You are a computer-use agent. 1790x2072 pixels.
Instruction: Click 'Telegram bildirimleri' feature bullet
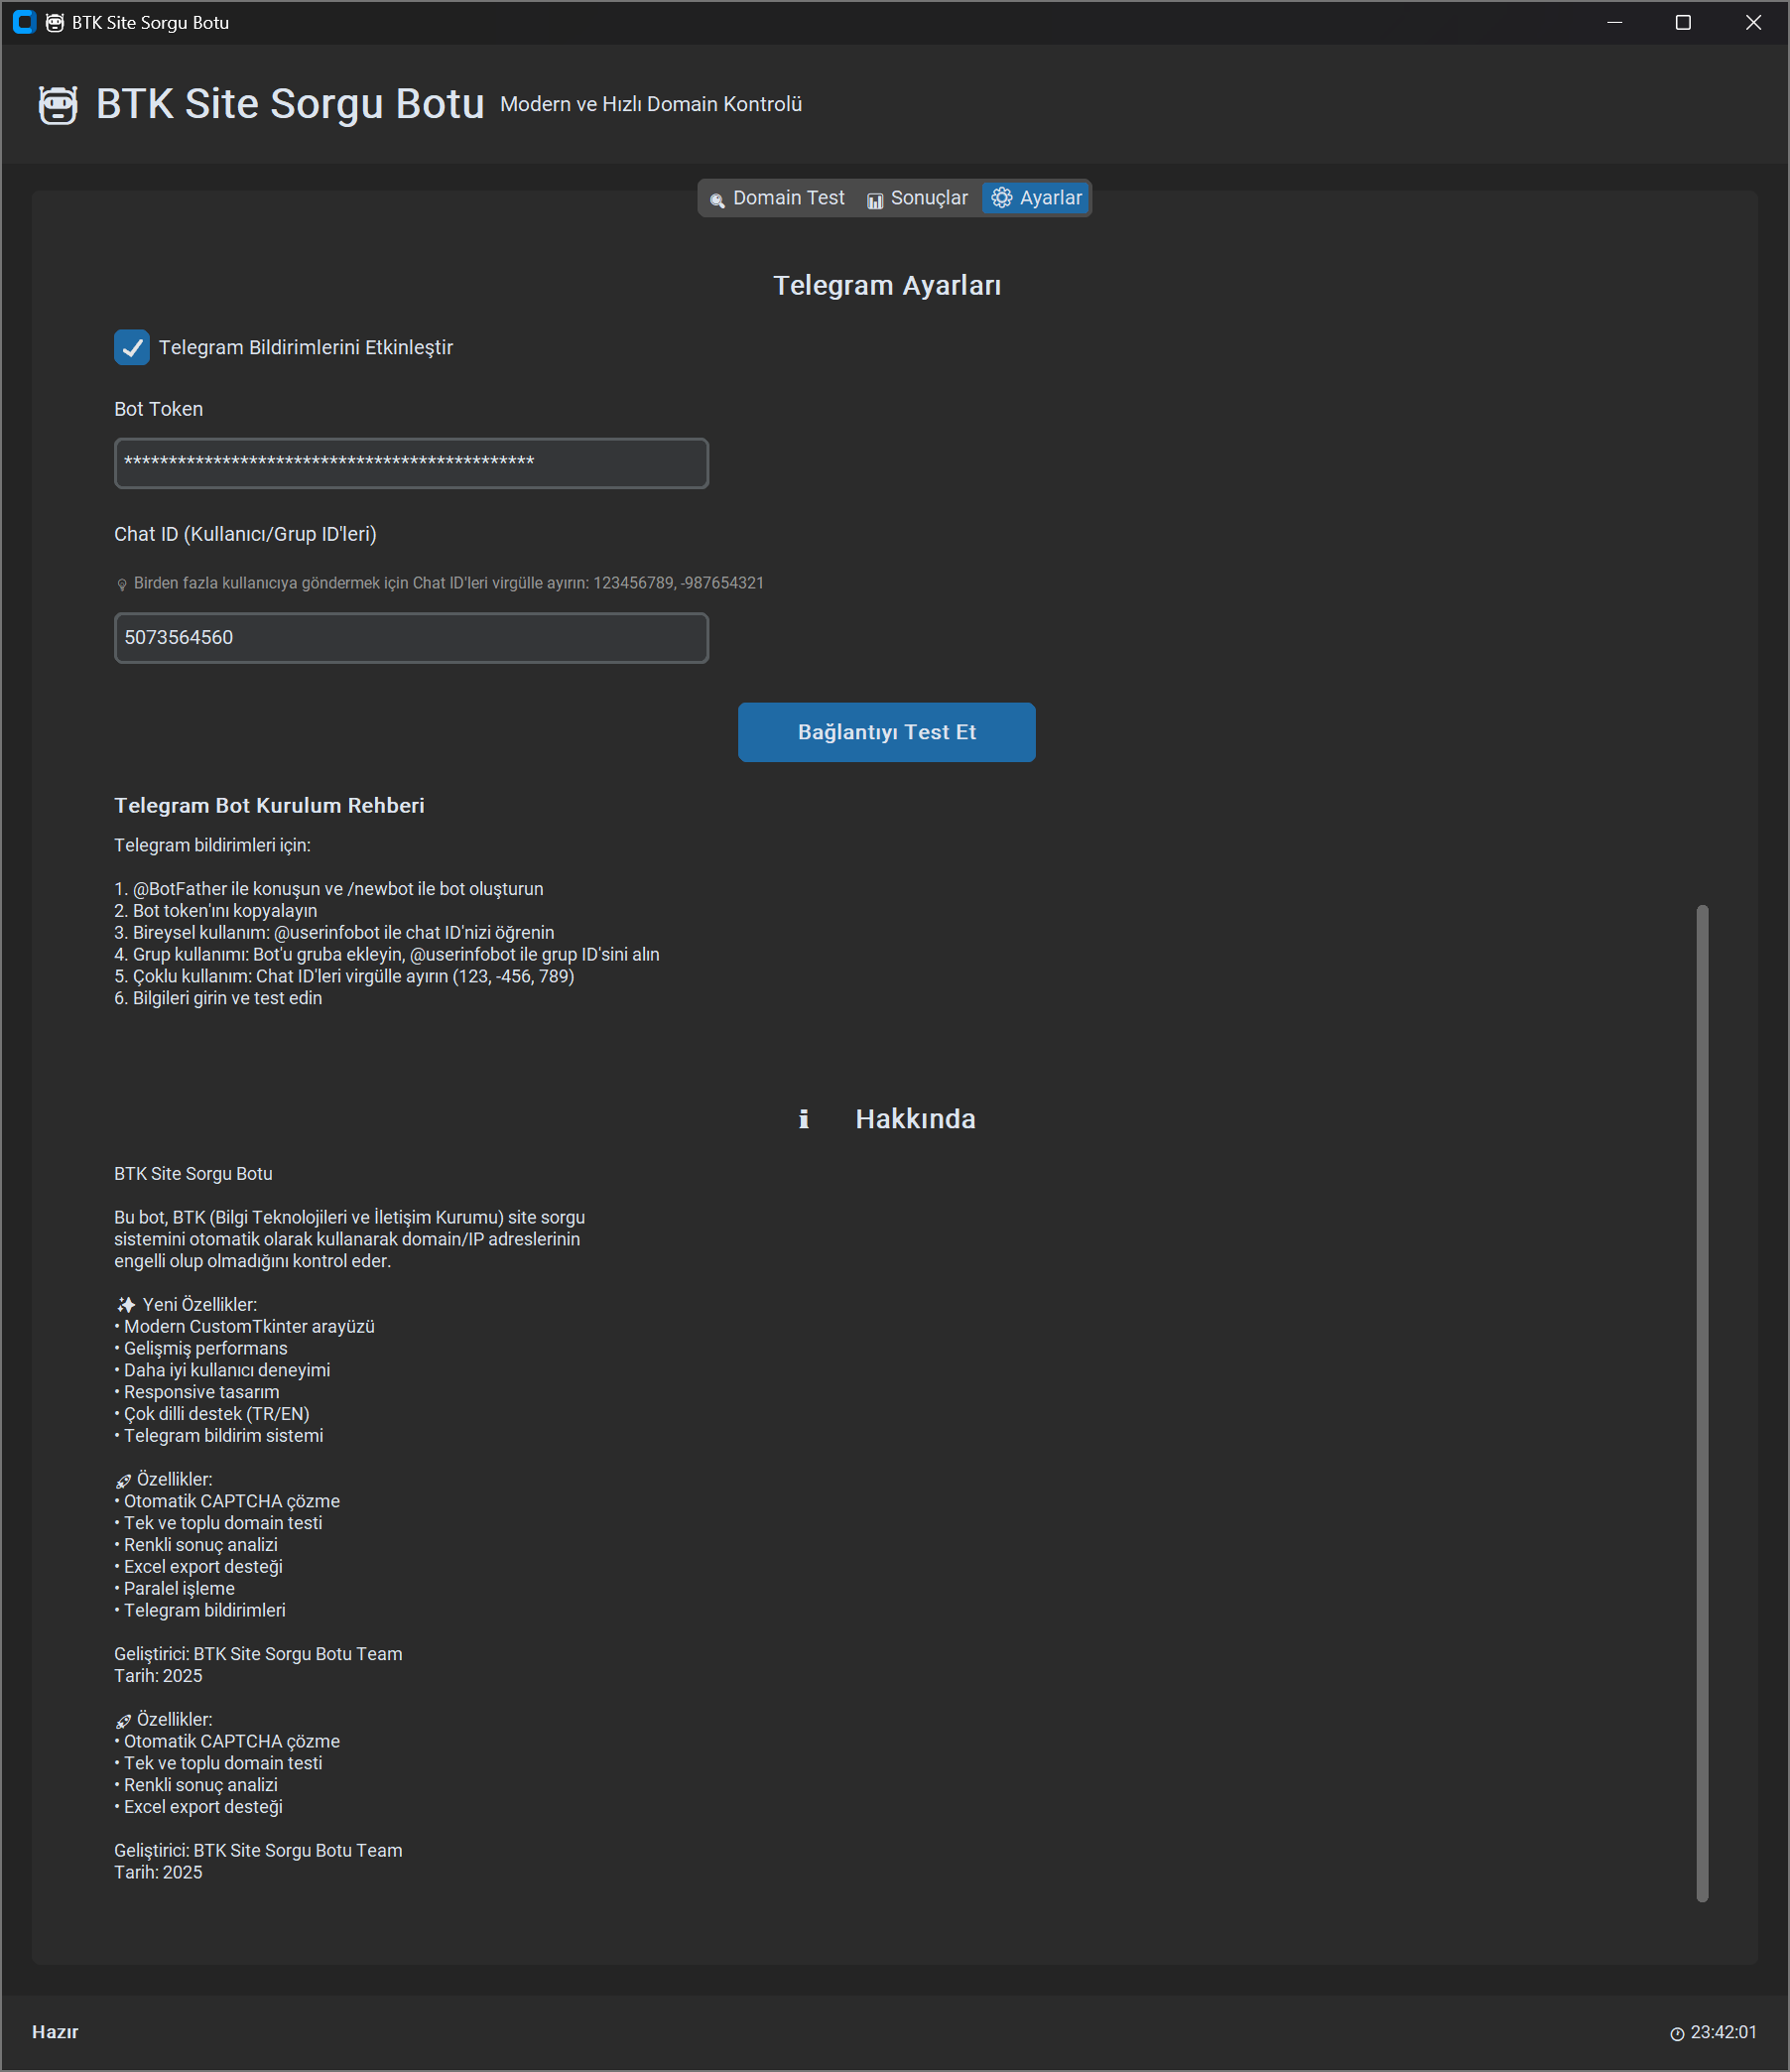pyautogui.click(x=200, y=1611)
